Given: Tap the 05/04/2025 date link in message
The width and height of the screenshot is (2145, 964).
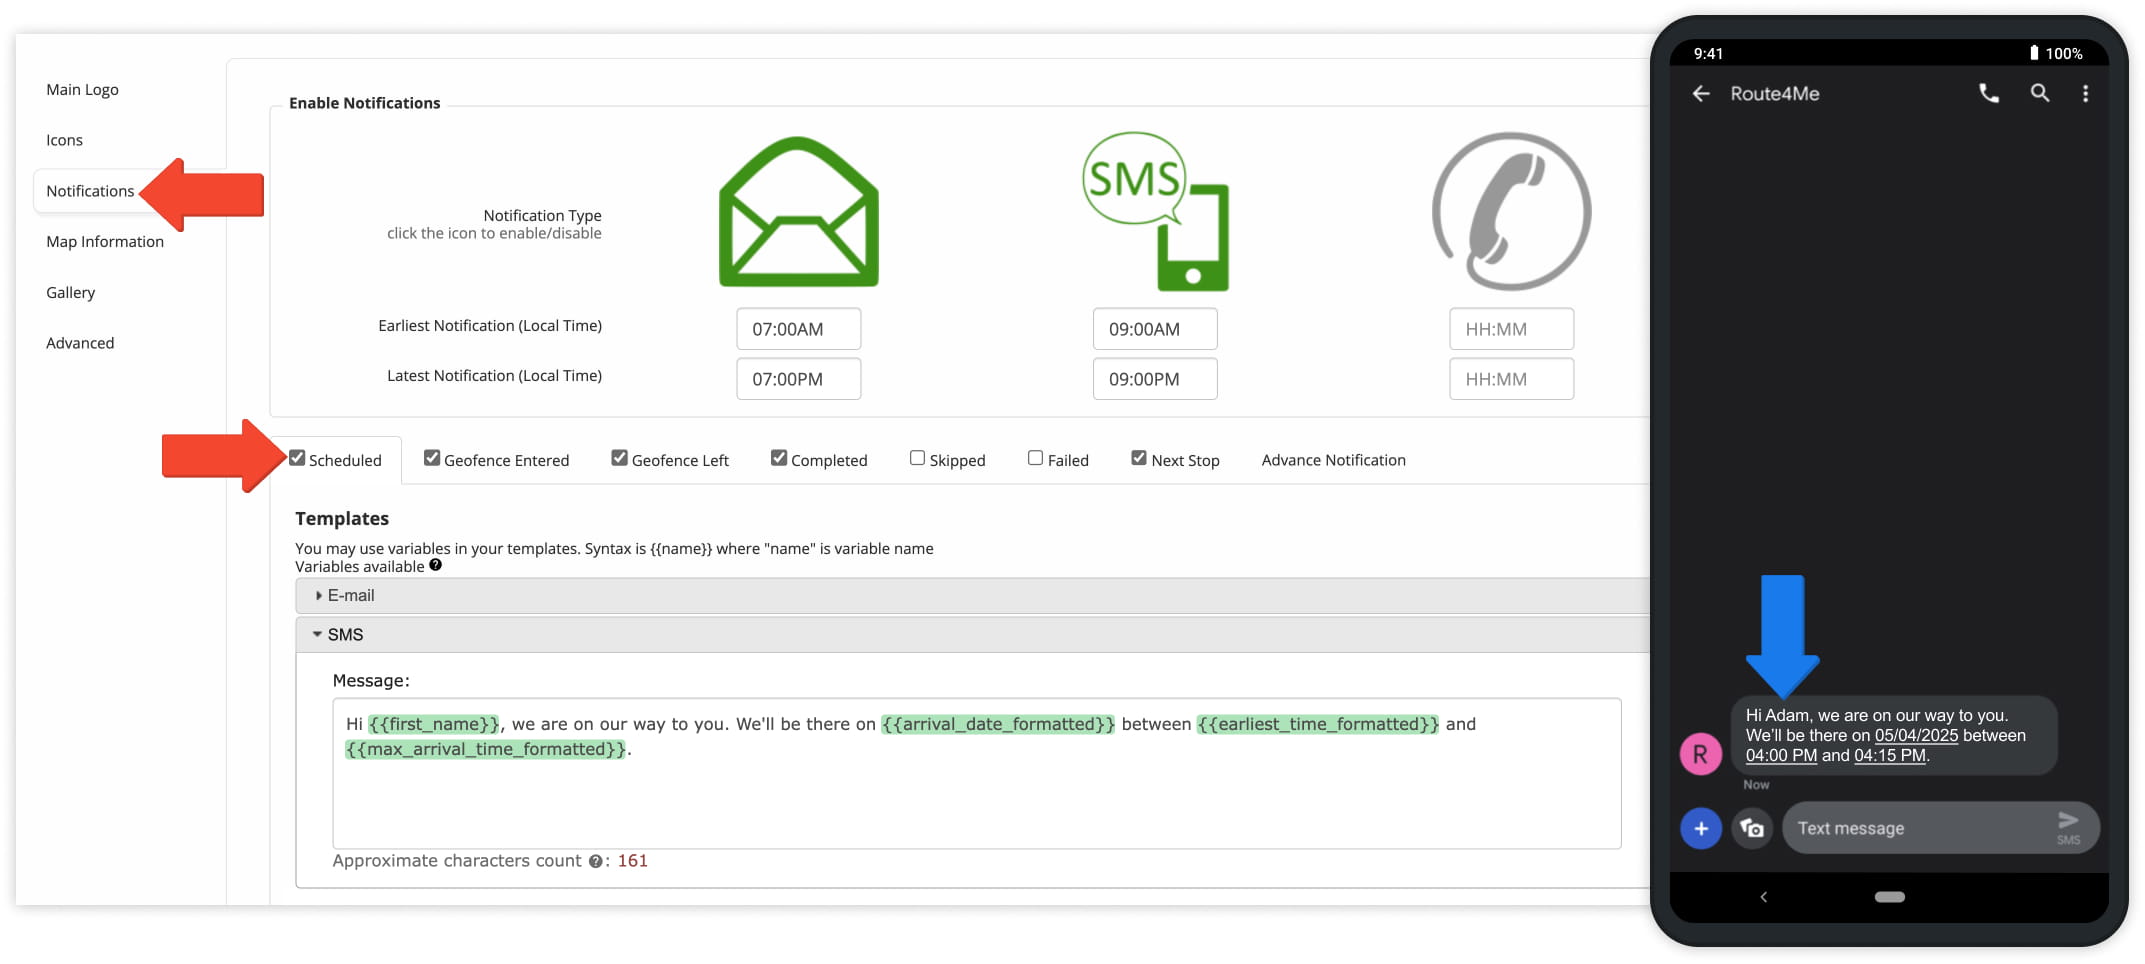Looking at the screenshot, I should click(1916, 735).
